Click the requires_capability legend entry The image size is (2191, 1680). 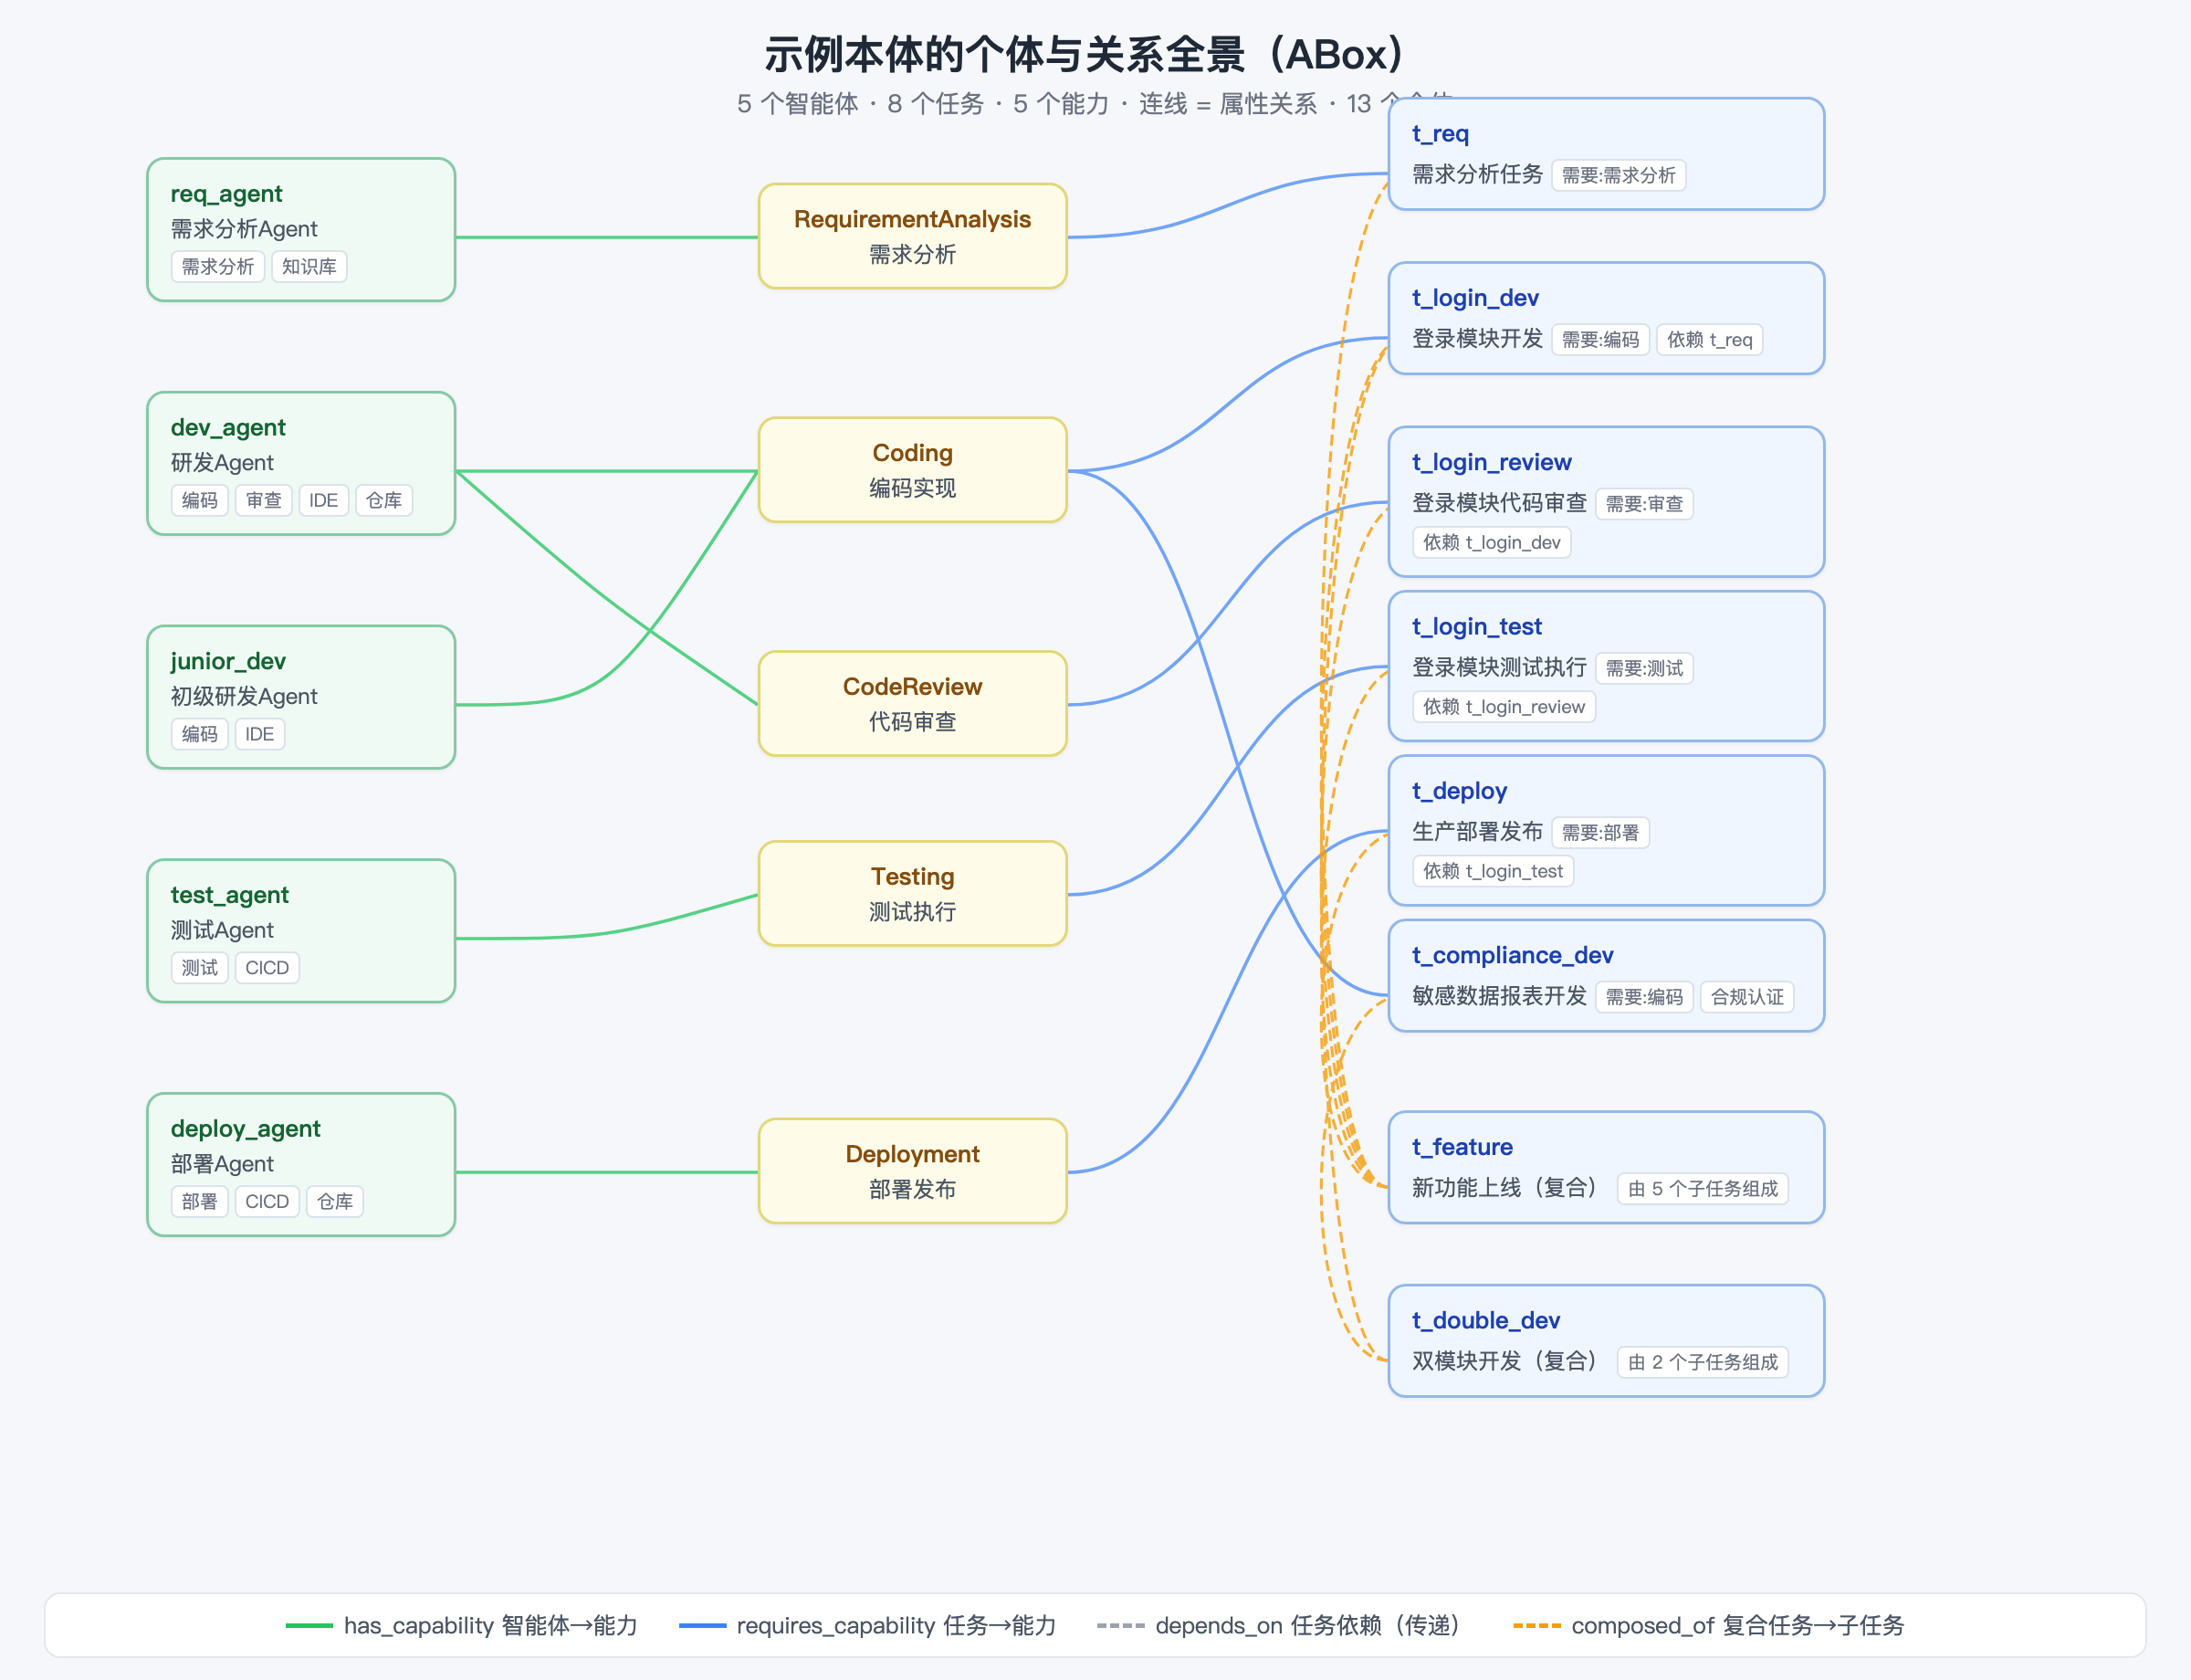click(867, 1625)
